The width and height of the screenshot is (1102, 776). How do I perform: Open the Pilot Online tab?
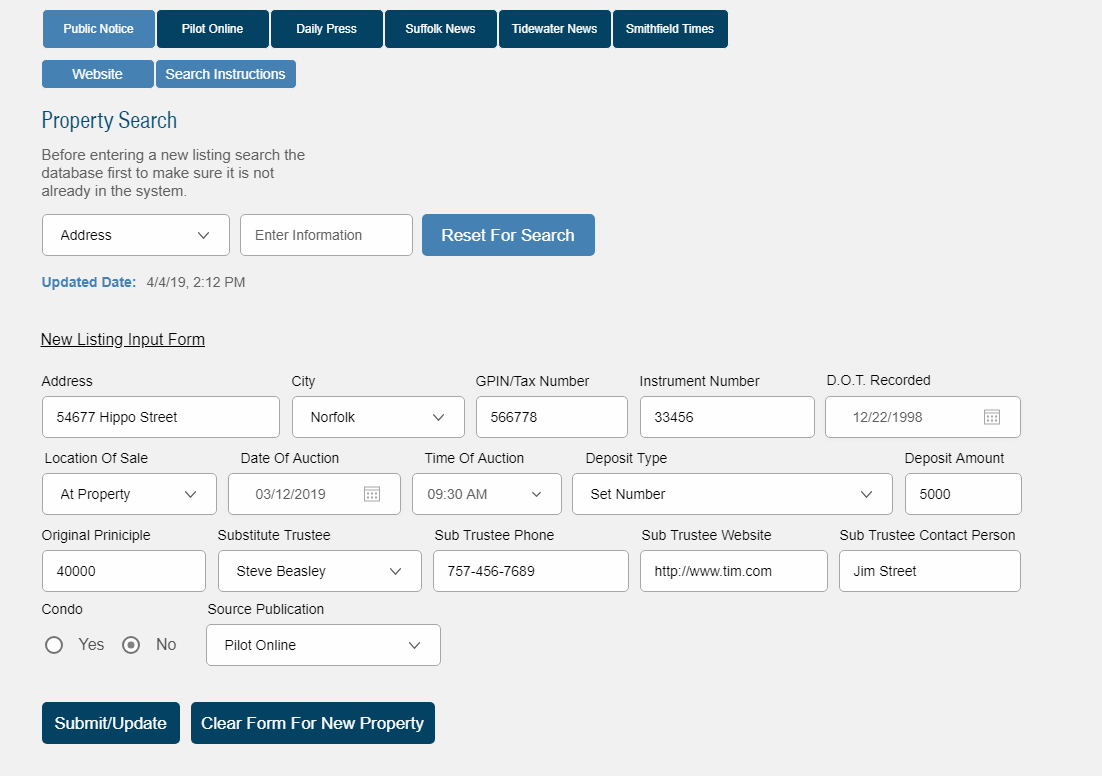(212, 29)
